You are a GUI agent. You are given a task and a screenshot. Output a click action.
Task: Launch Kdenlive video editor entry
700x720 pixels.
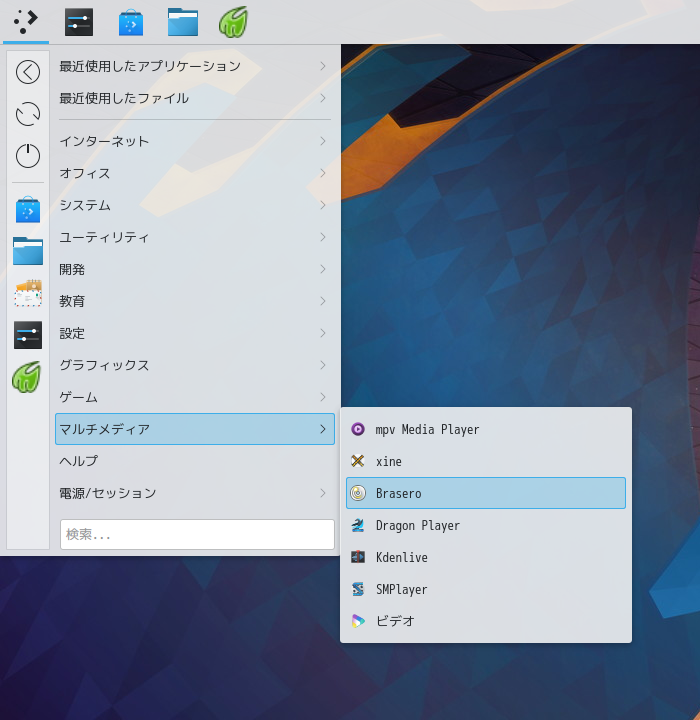click(486, 557)
